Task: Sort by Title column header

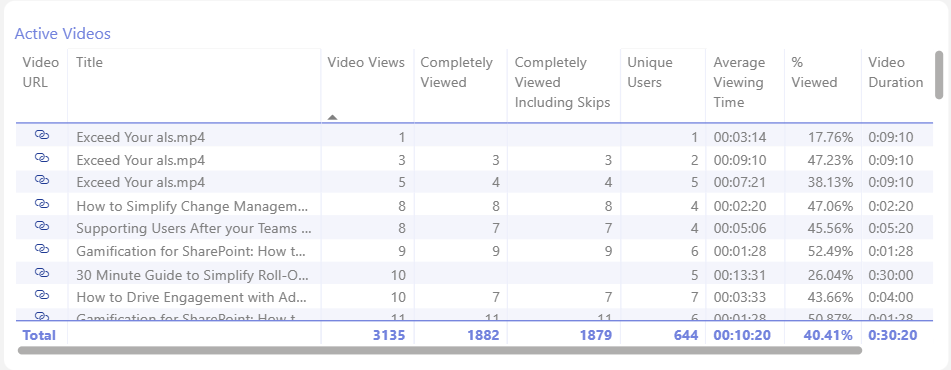Action: (89, 62)
